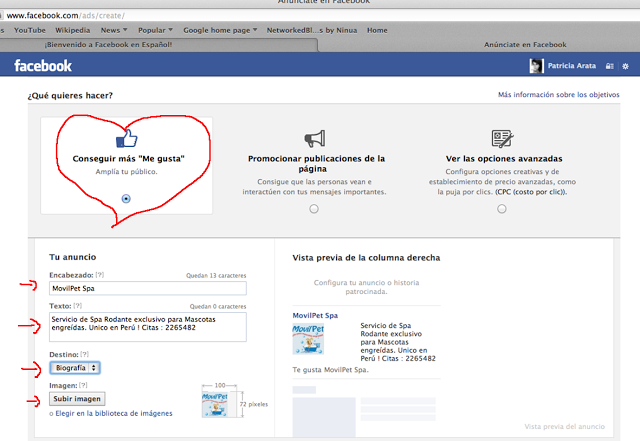Click Patricia Arata profile name
This screenshot has height=441, width=640.
click(572, 66)
